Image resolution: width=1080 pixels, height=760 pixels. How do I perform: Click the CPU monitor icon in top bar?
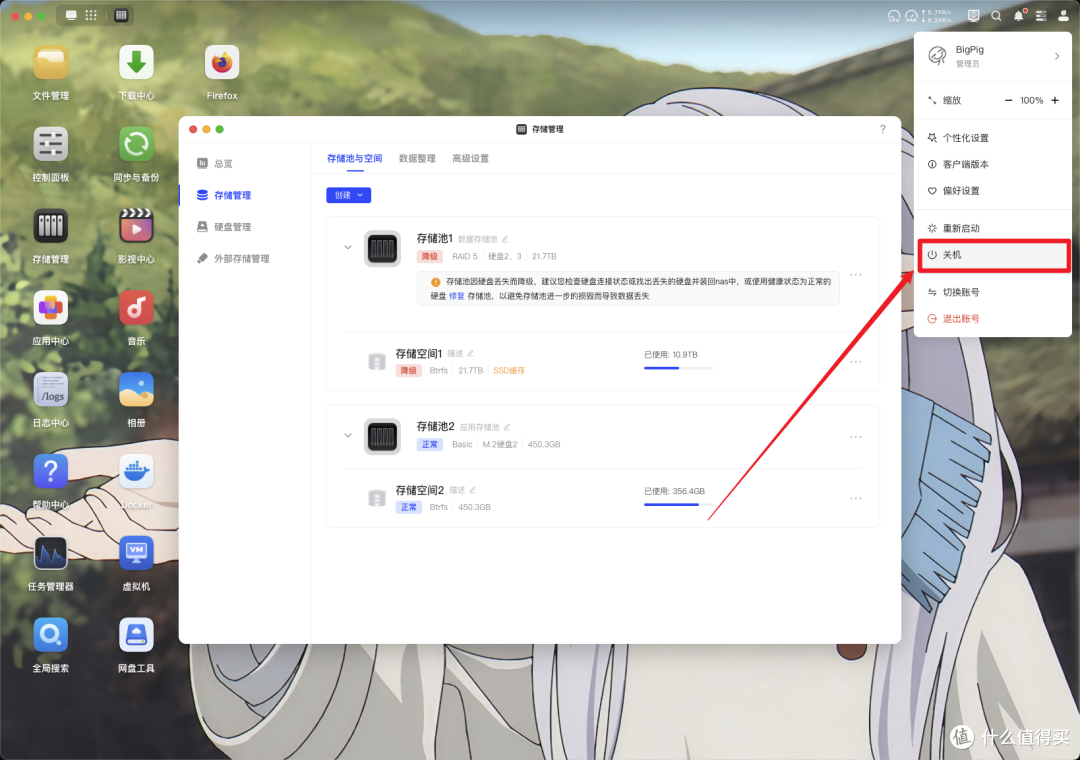(893, 16)
